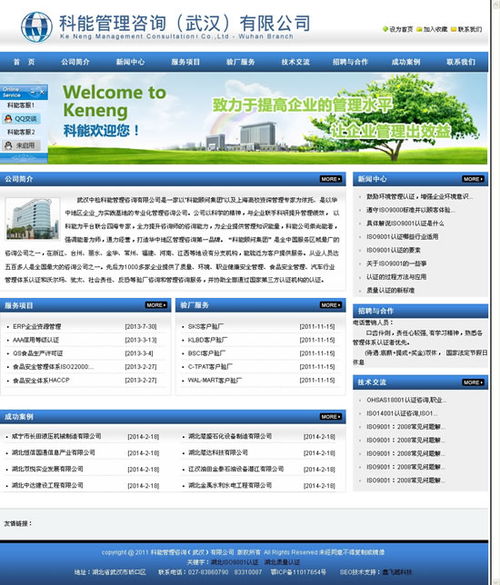Open the 公司简介 nav menu item
This screenshot has width=500, height=585.
pos(75,62)
